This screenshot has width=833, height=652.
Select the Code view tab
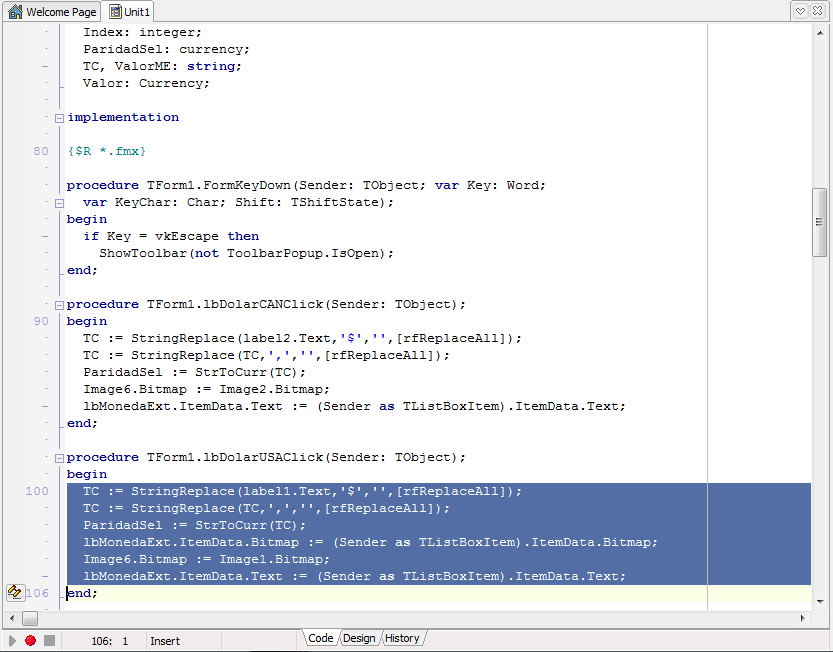click(x=320, y=638)
